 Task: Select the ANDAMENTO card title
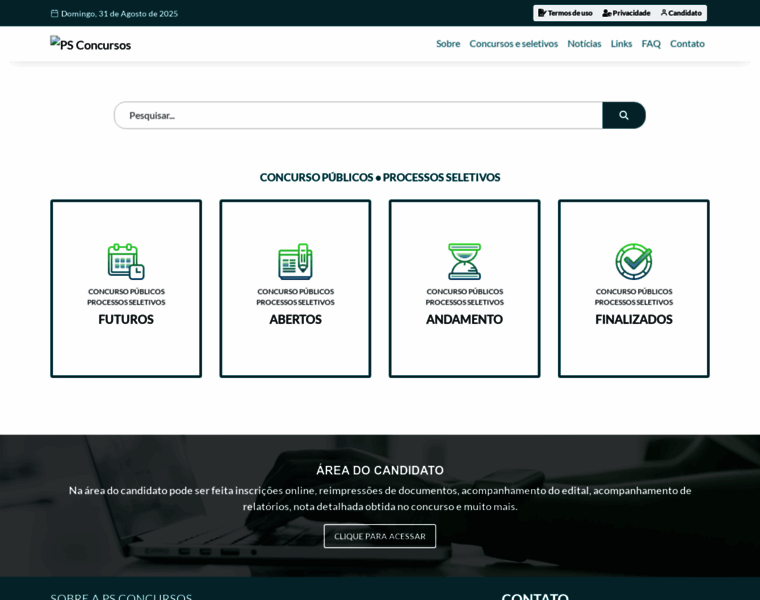coord(464,319)
